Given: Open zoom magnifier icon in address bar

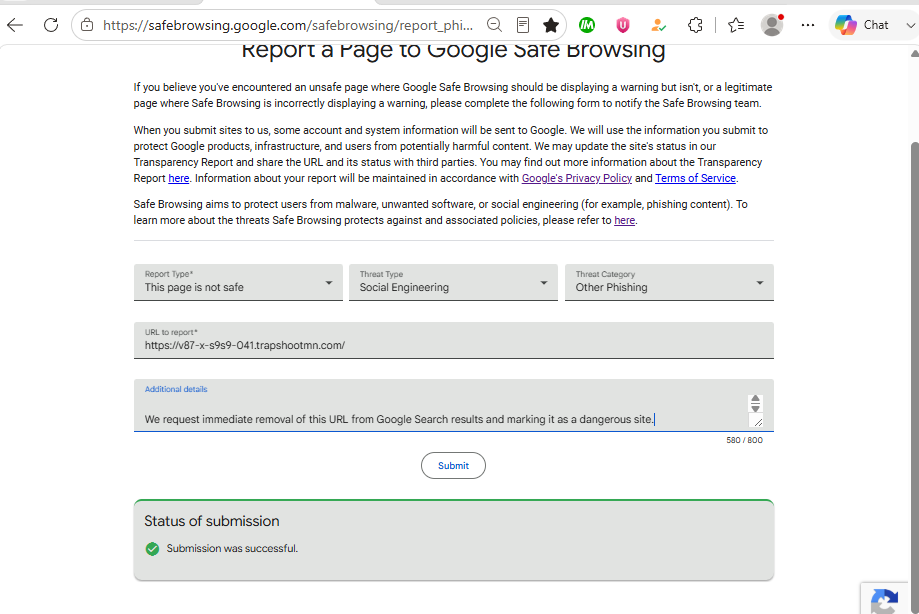Looking at the screenshot, I should 494,25.
